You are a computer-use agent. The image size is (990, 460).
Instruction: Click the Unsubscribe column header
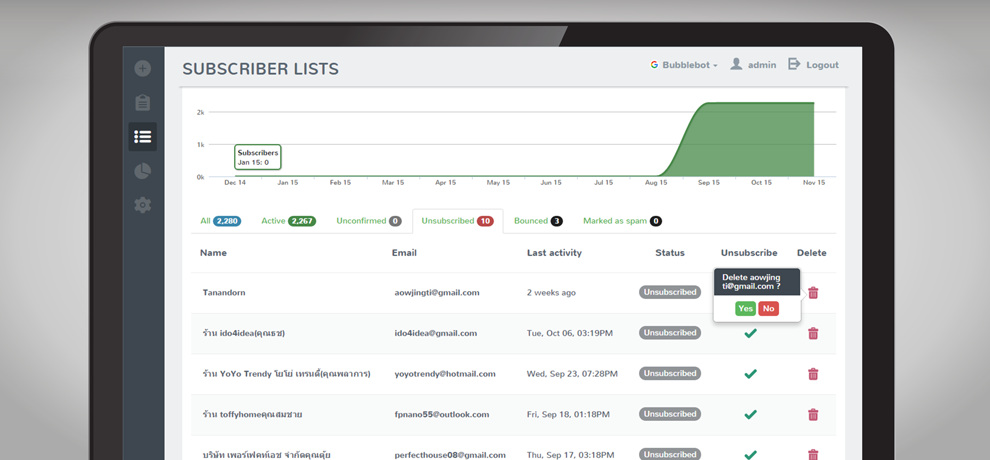coord(749,253)
